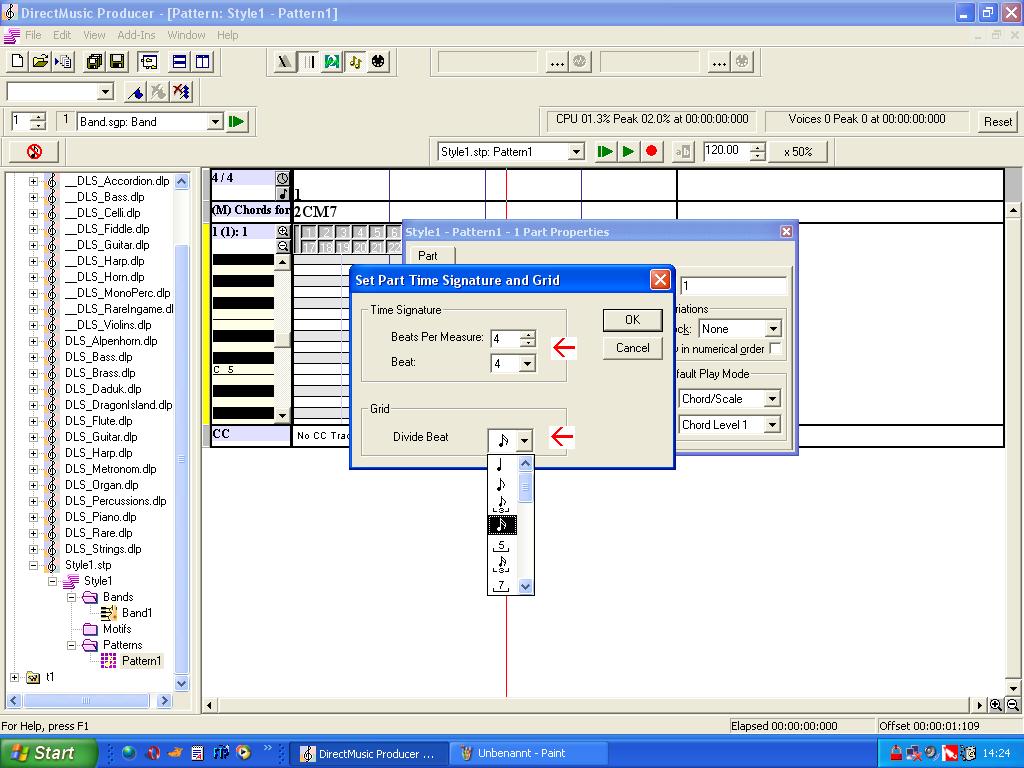The image size is (1024, 768).
Task: Toggle the numerical order checkbox in Part Properties
Action: click(x=775, y=349)
